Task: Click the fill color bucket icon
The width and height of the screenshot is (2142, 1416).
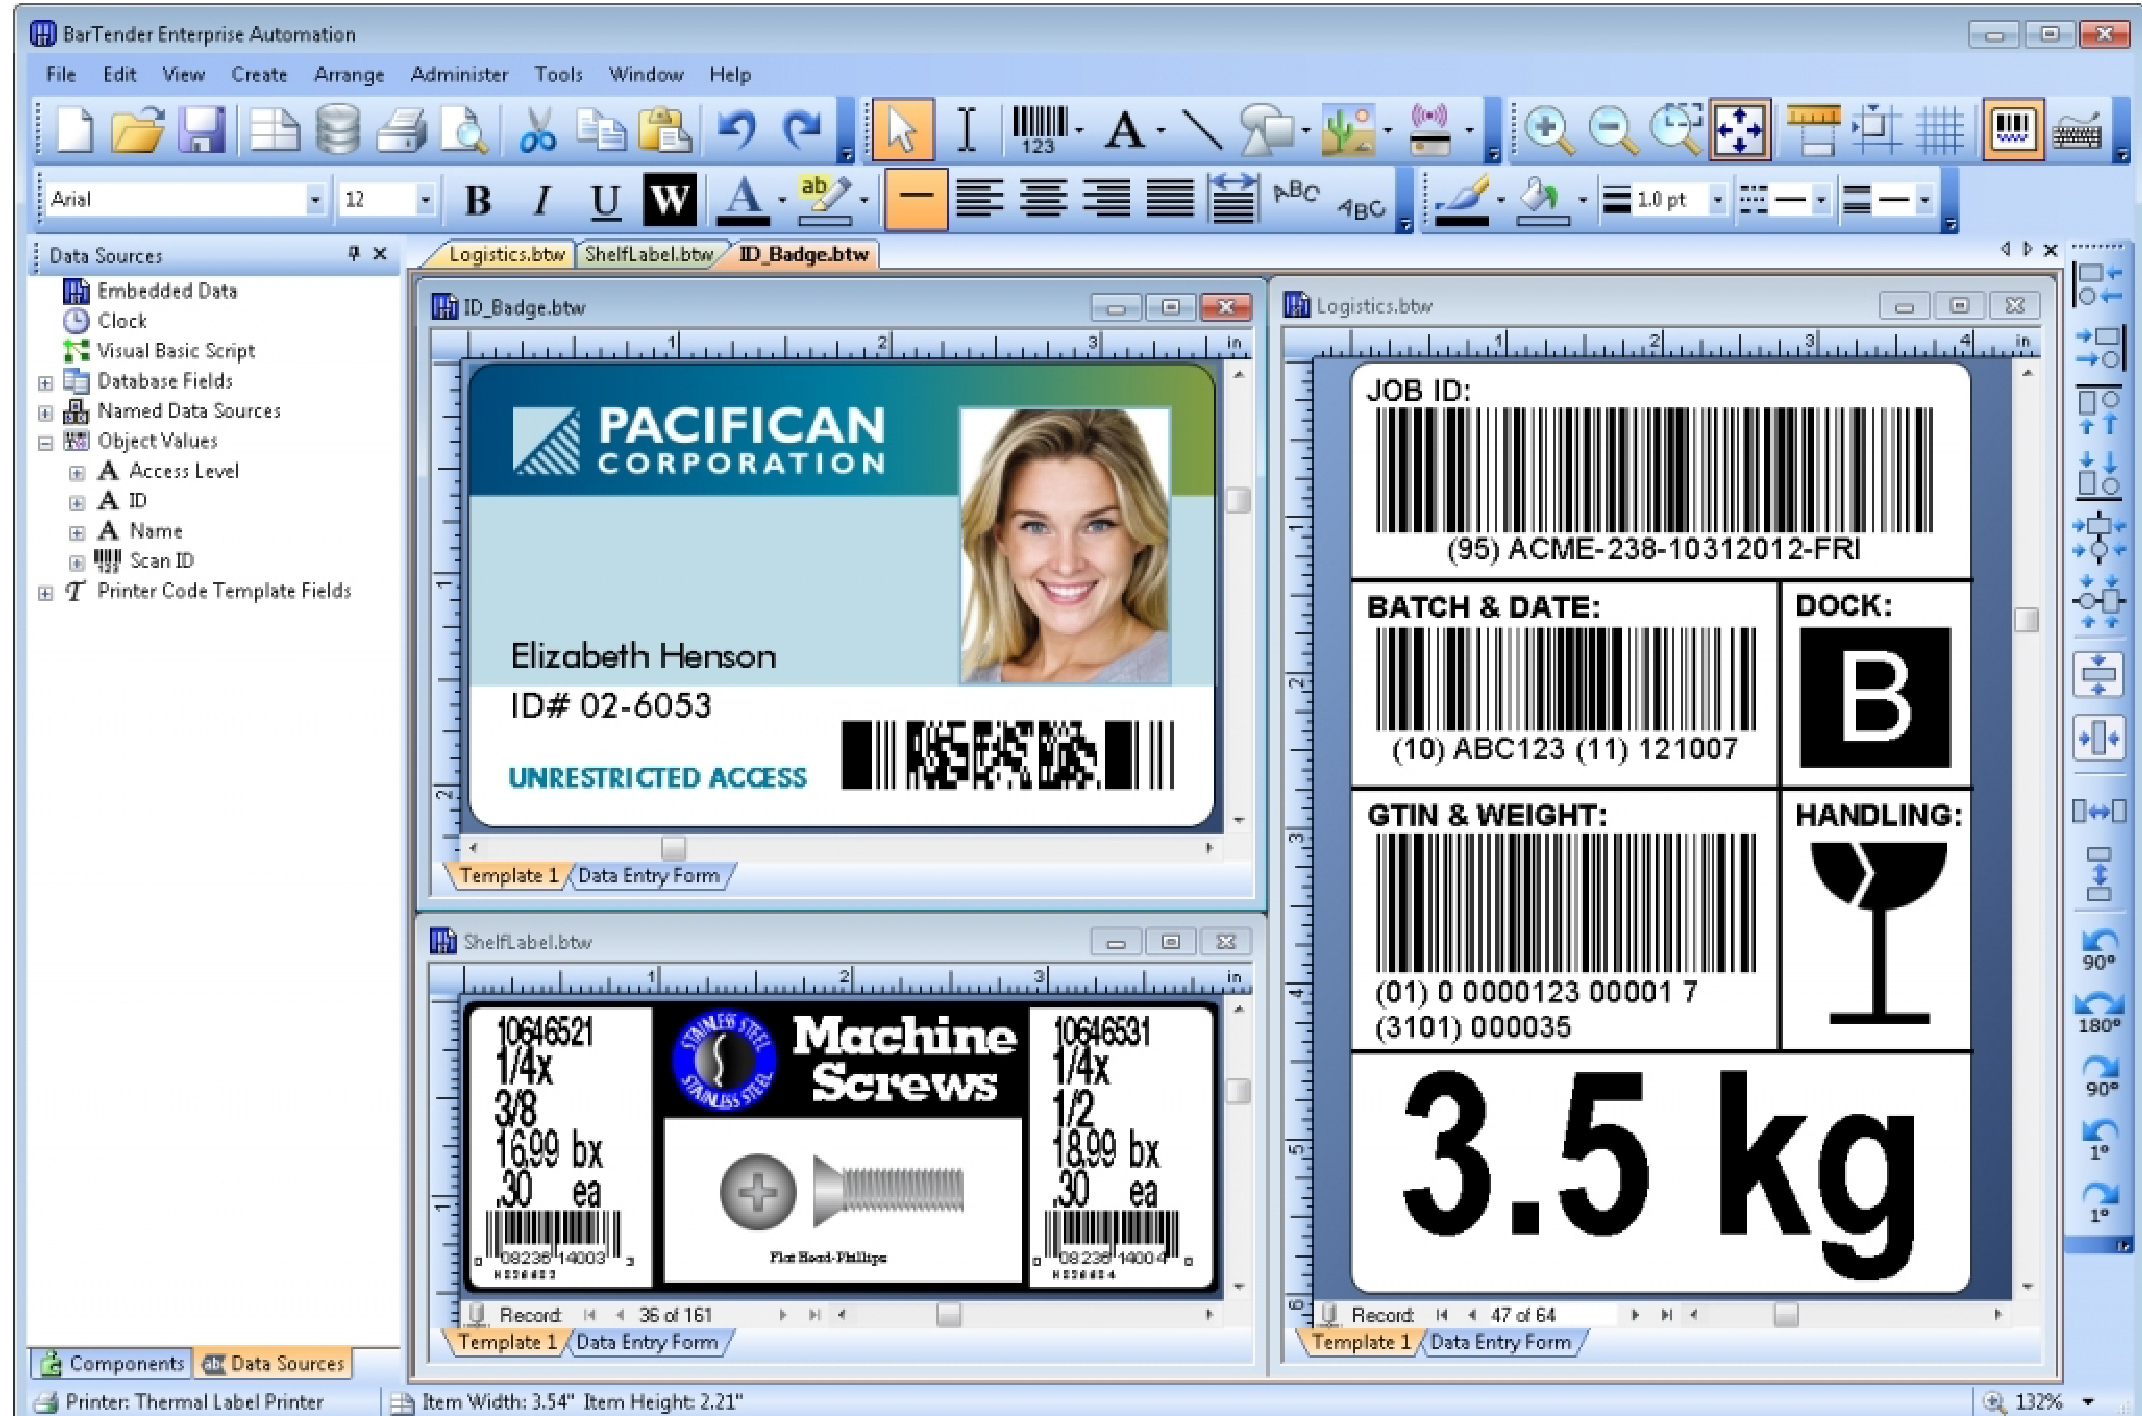Action: tap(1542, 200)
